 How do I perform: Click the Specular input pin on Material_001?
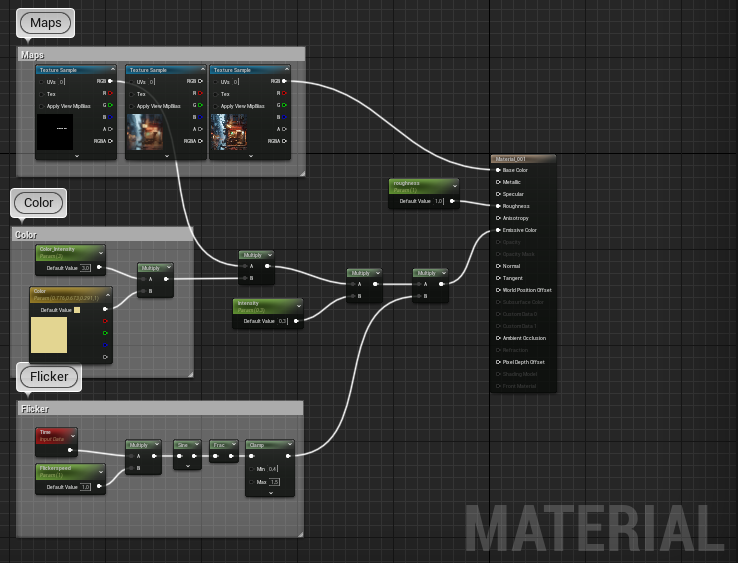[498, 194]
